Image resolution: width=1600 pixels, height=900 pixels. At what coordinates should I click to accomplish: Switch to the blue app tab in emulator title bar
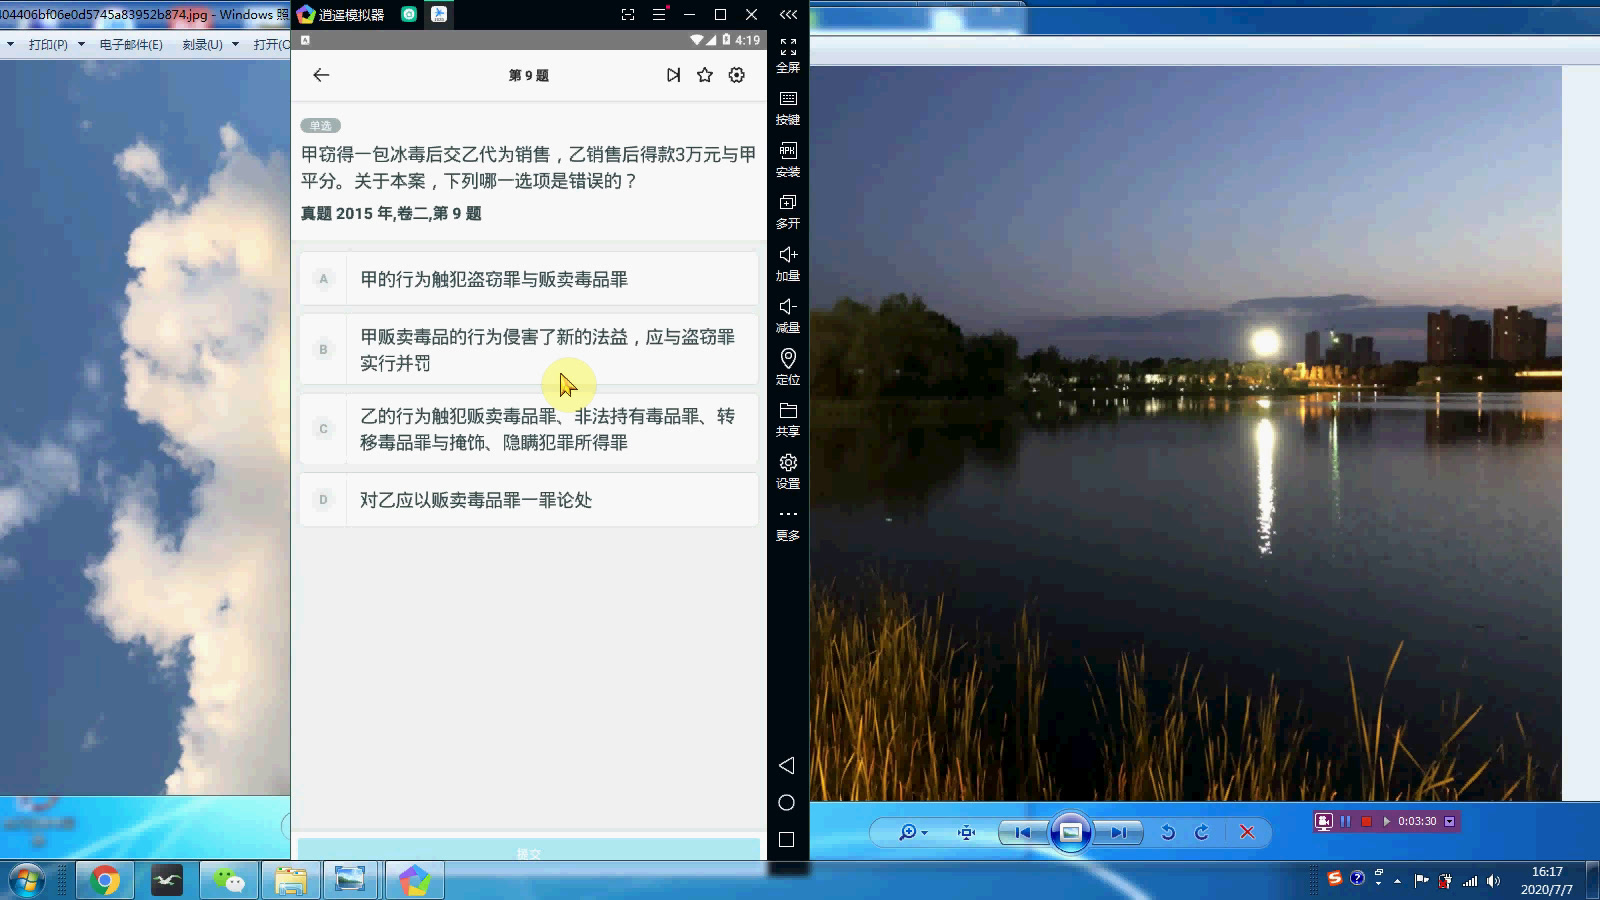pyautogui.click(x=439, y=14)
